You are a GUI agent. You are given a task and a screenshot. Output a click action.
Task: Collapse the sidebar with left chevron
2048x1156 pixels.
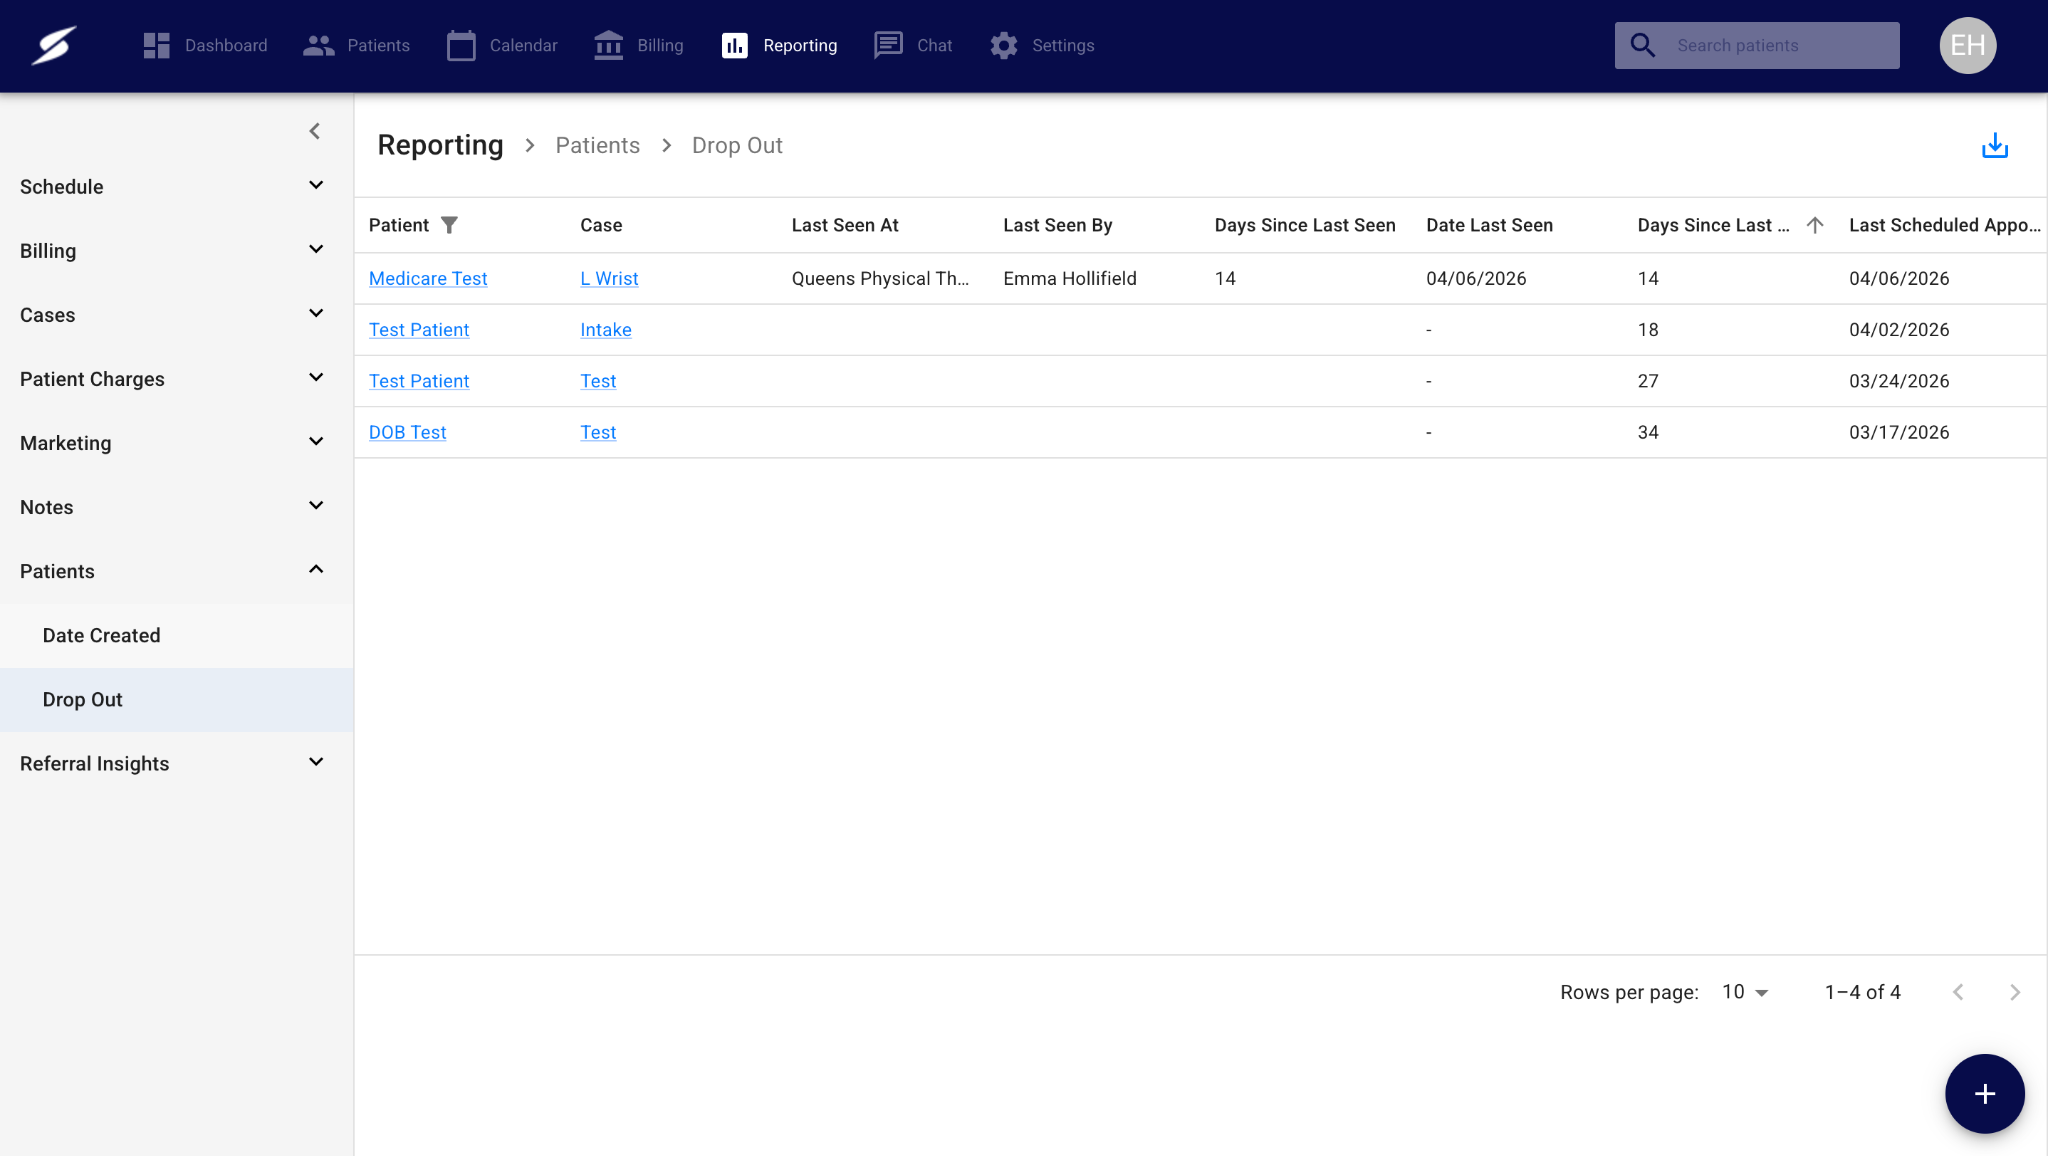point(315,131)
